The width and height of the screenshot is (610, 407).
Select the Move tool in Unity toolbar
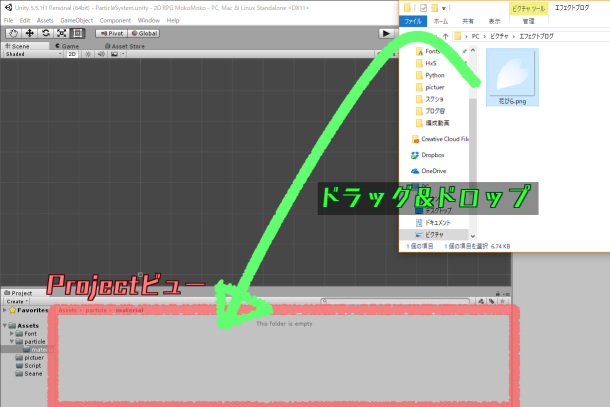coord(30,33)
